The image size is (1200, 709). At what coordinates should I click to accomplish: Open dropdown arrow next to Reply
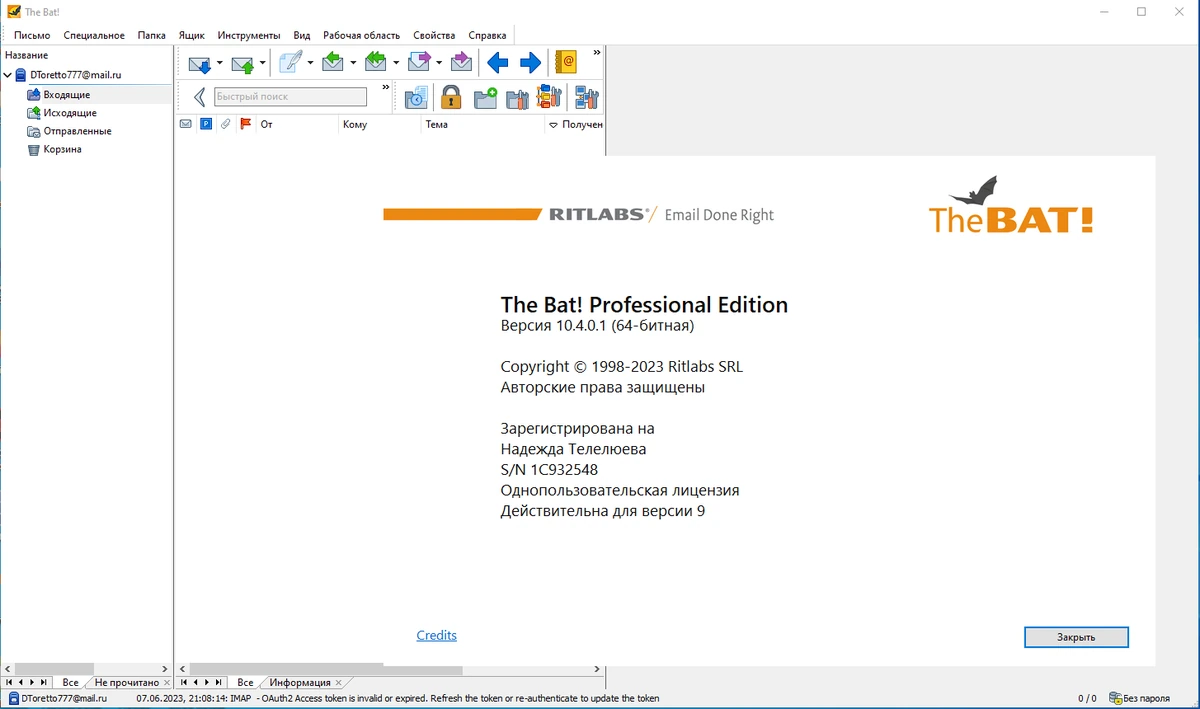click(353, 63)
